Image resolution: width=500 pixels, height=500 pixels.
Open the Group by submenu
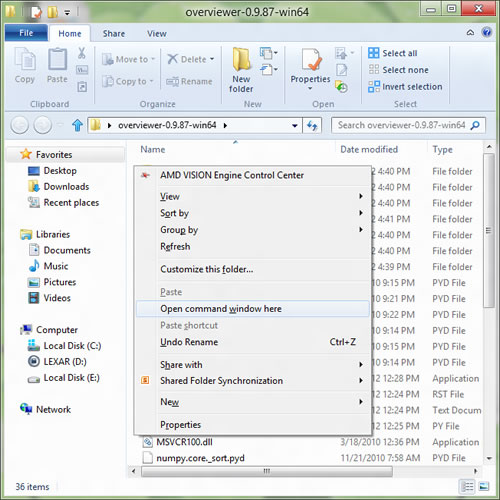tap(253, 230)
